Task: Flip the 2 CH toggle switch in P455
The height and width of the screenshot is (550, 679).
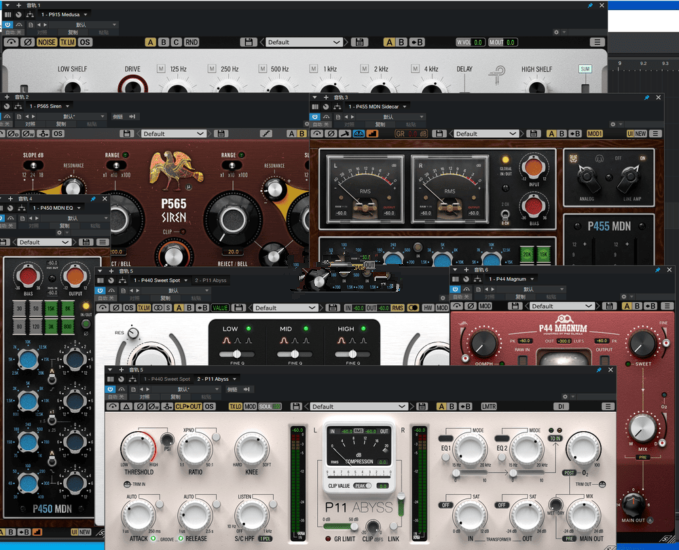Action: coord(505,215)
